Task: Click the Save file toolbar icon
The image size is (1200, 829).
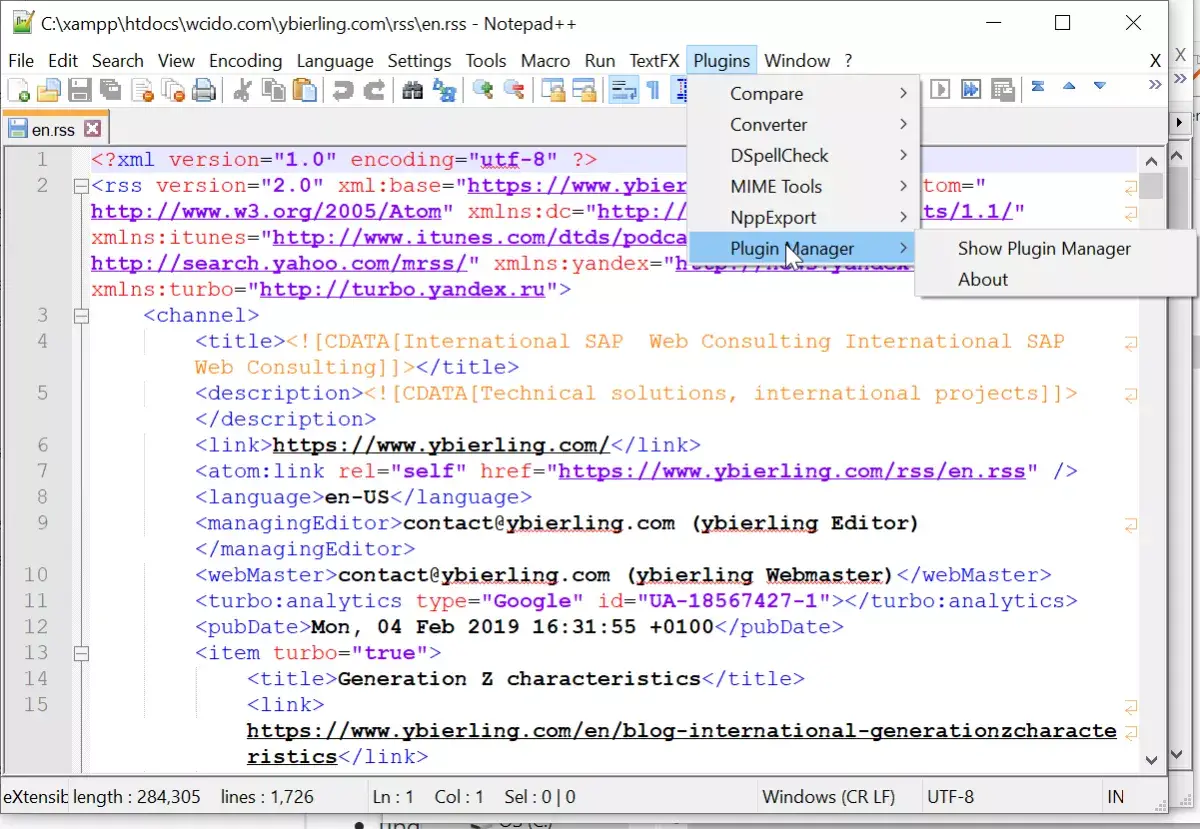Action: (x=80, y=91)
